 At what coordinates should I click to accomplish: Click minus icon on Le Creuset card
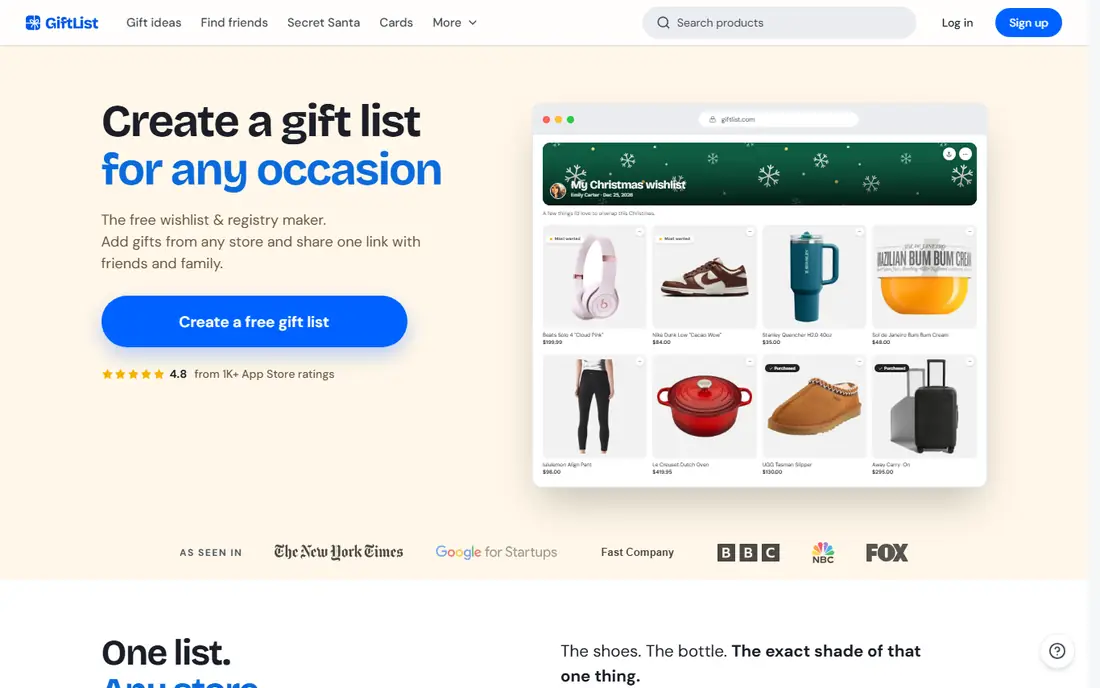[x=749, y=361]
